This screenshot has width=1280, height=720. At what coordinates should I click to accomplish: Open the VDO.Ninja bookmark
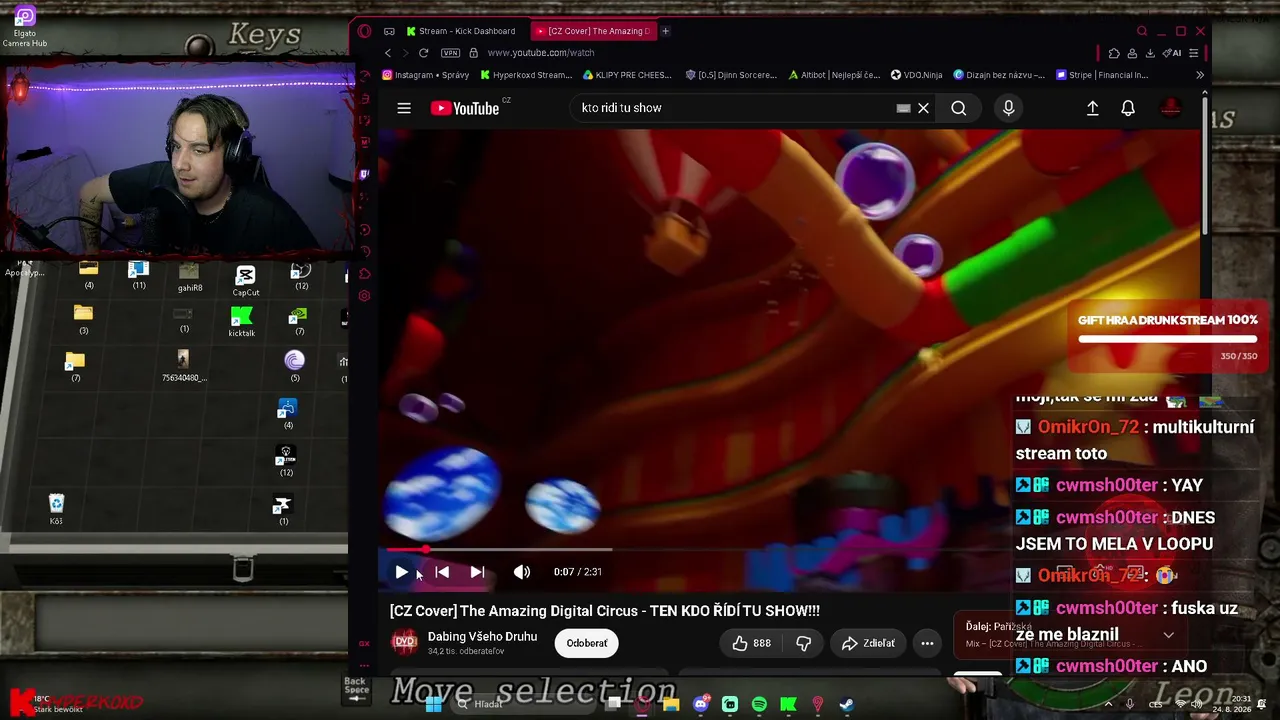pos(916,75)
